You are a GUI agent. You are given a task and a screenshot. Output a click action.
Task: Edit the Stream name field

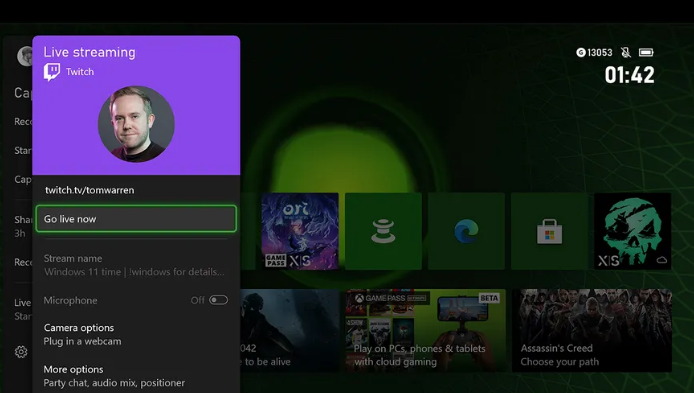[136, 265]
